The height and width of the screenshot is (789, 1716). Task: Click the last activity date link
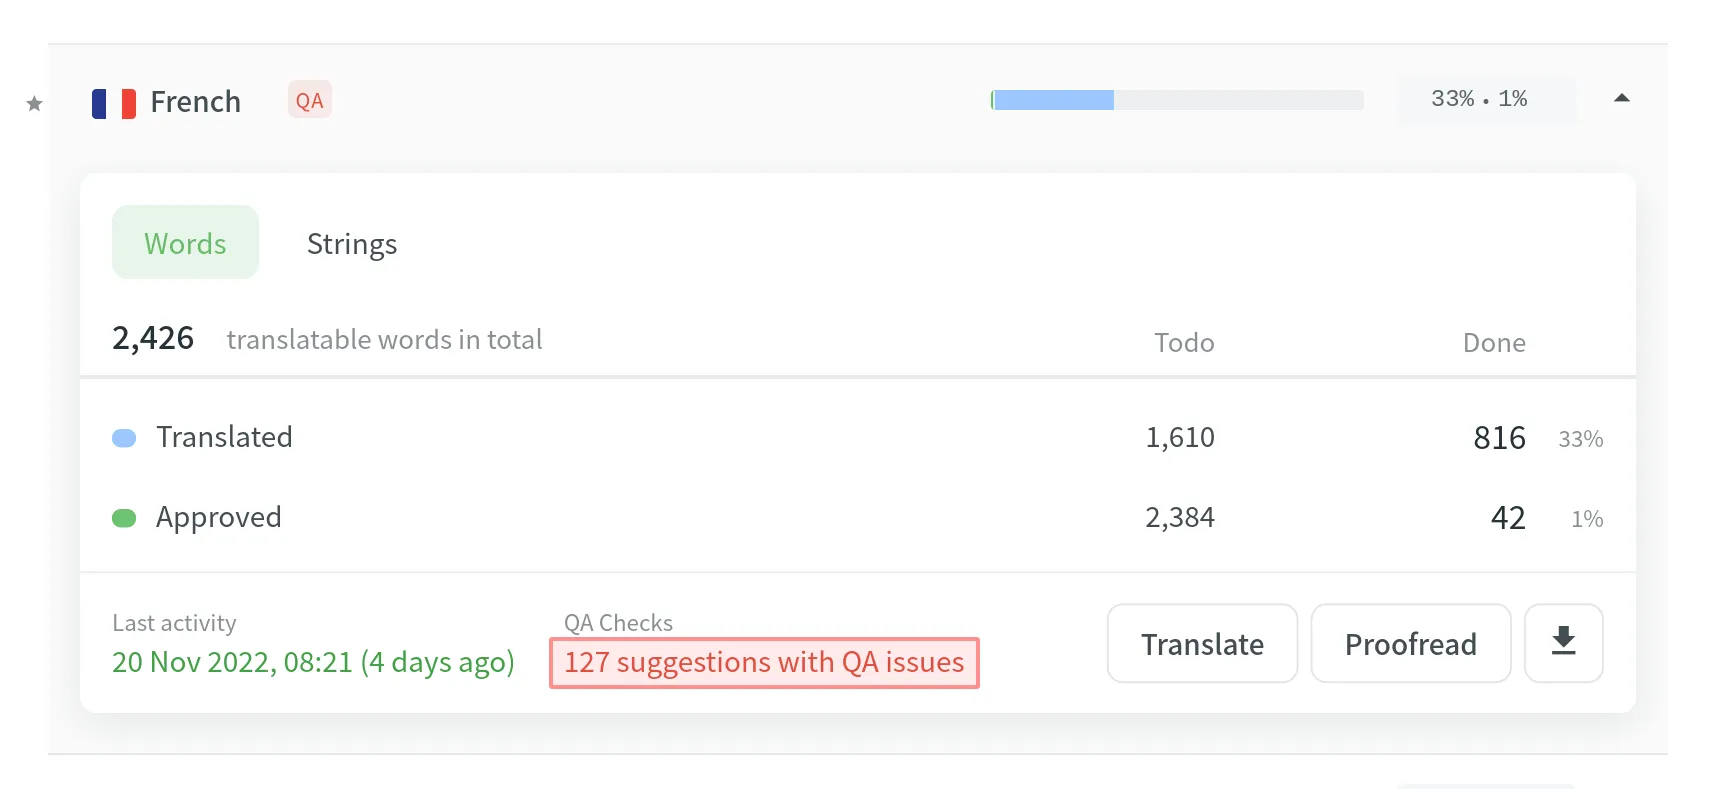pos(313,662)
